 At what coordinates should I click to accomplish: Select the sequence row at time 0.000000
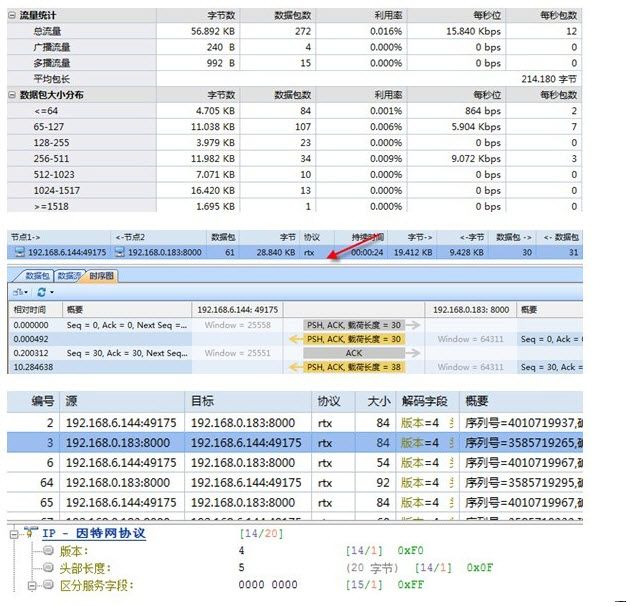[295, 325]
